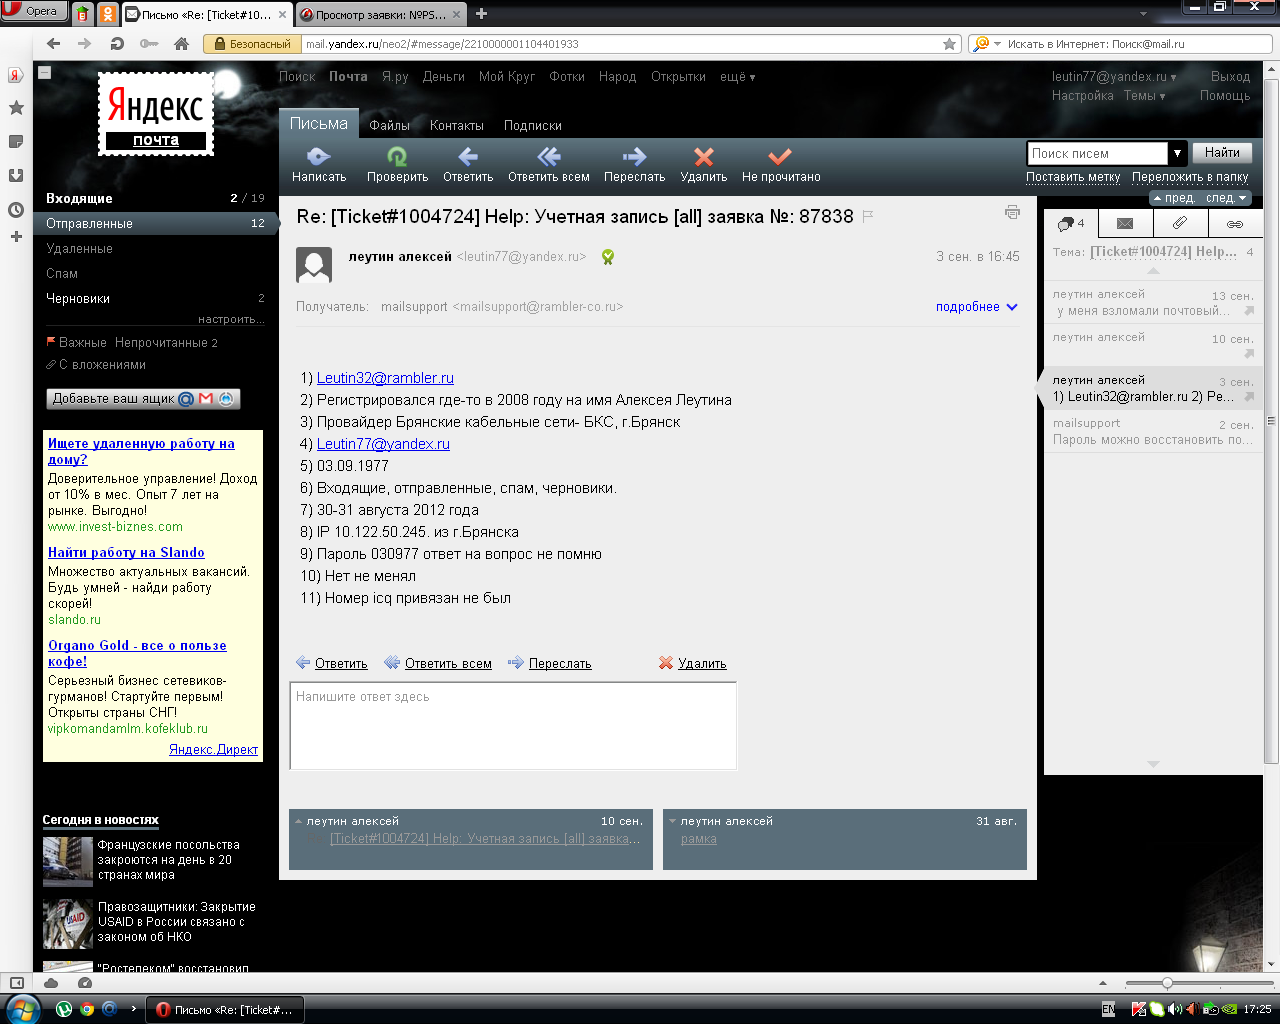
Task: Focus the Поиск писем search field
Action: (x=1098, y=153)
